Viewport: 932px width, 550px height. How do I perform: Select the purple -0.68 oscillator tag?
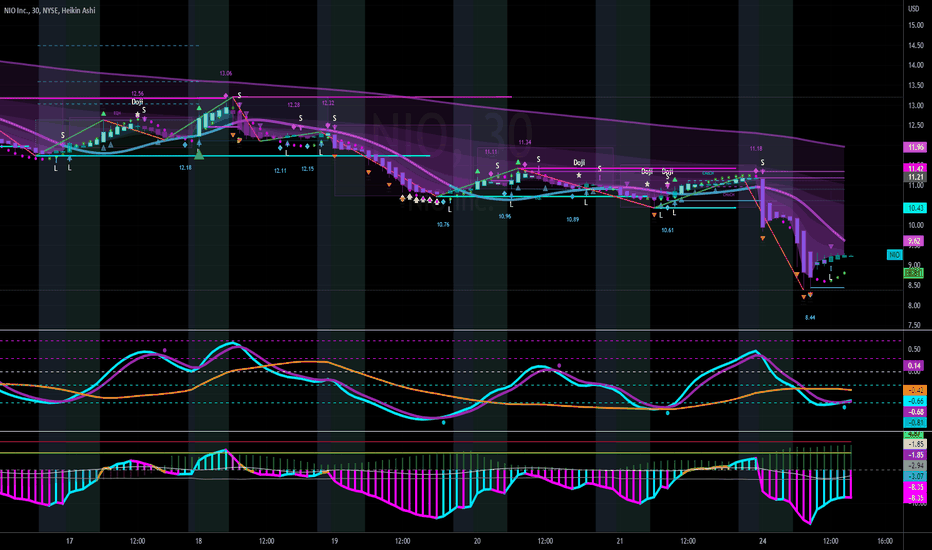point(915,411)
